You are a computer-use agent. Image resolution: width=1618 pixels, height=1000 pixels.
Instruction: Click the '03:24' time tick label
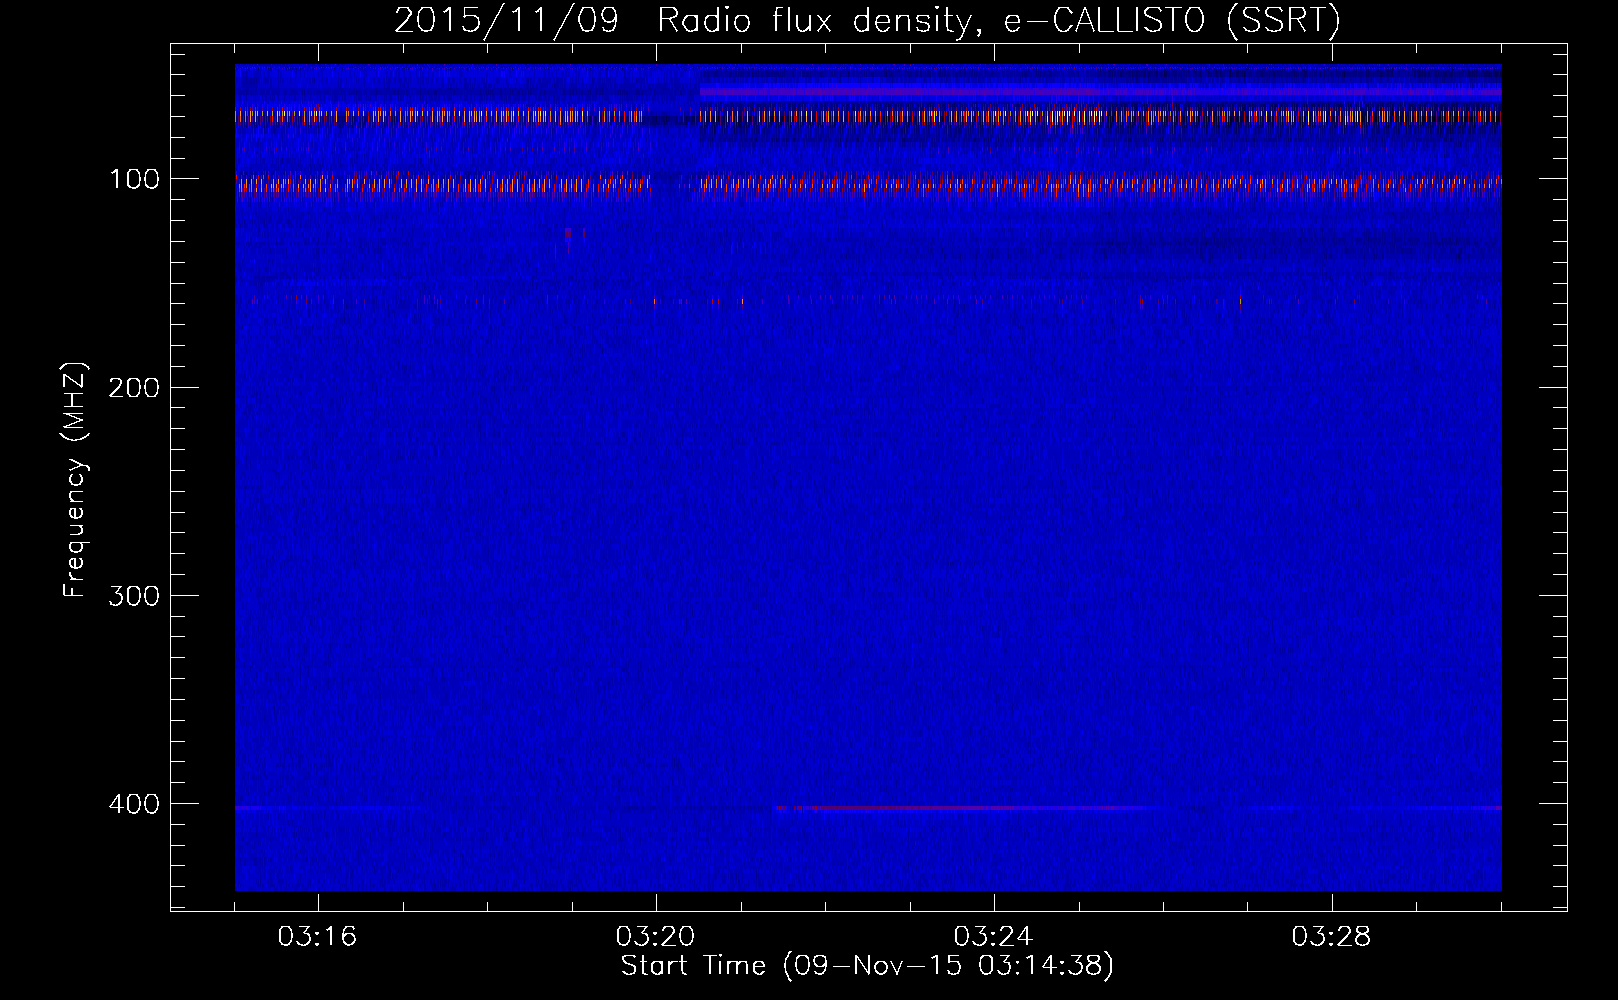click(x=993, y=937)
